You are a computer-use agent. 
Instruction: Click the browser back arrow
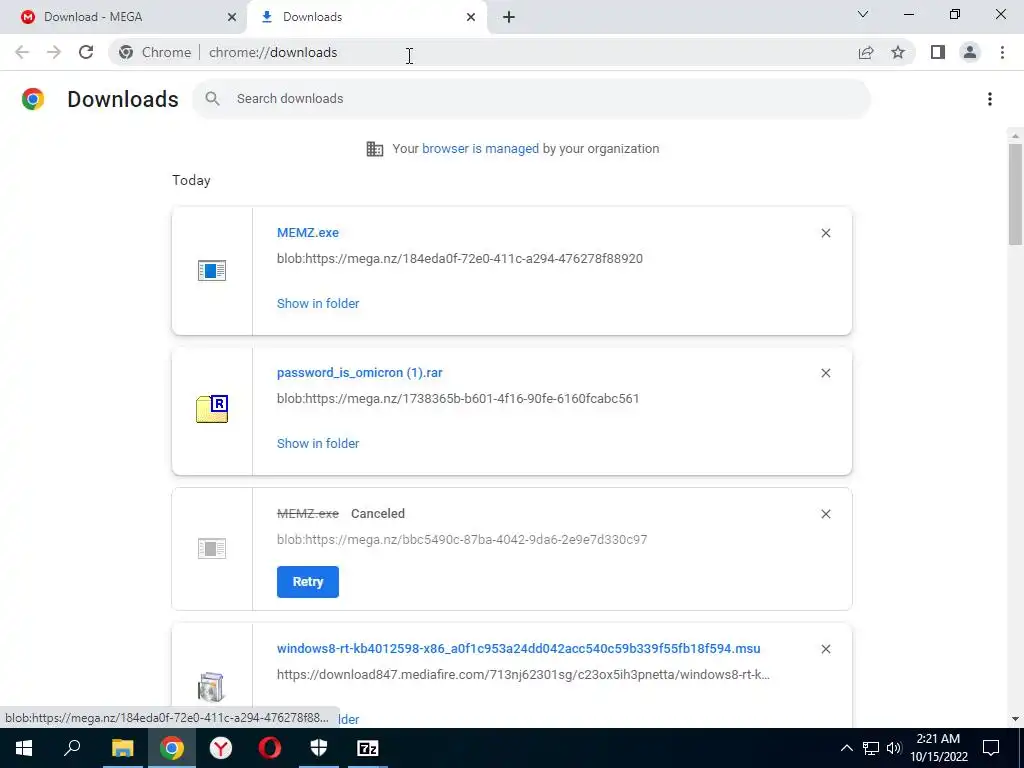click(22, 52)
